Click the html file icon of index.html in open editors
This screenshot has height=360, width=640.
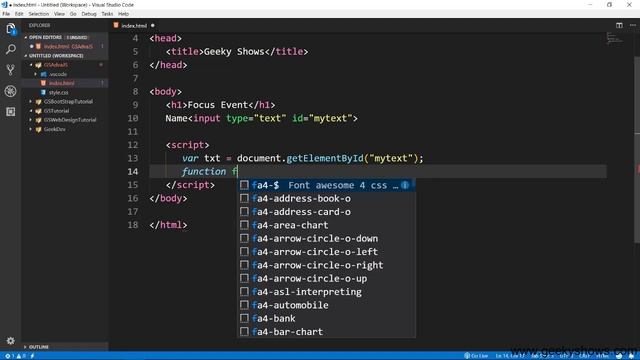[38, 46]
